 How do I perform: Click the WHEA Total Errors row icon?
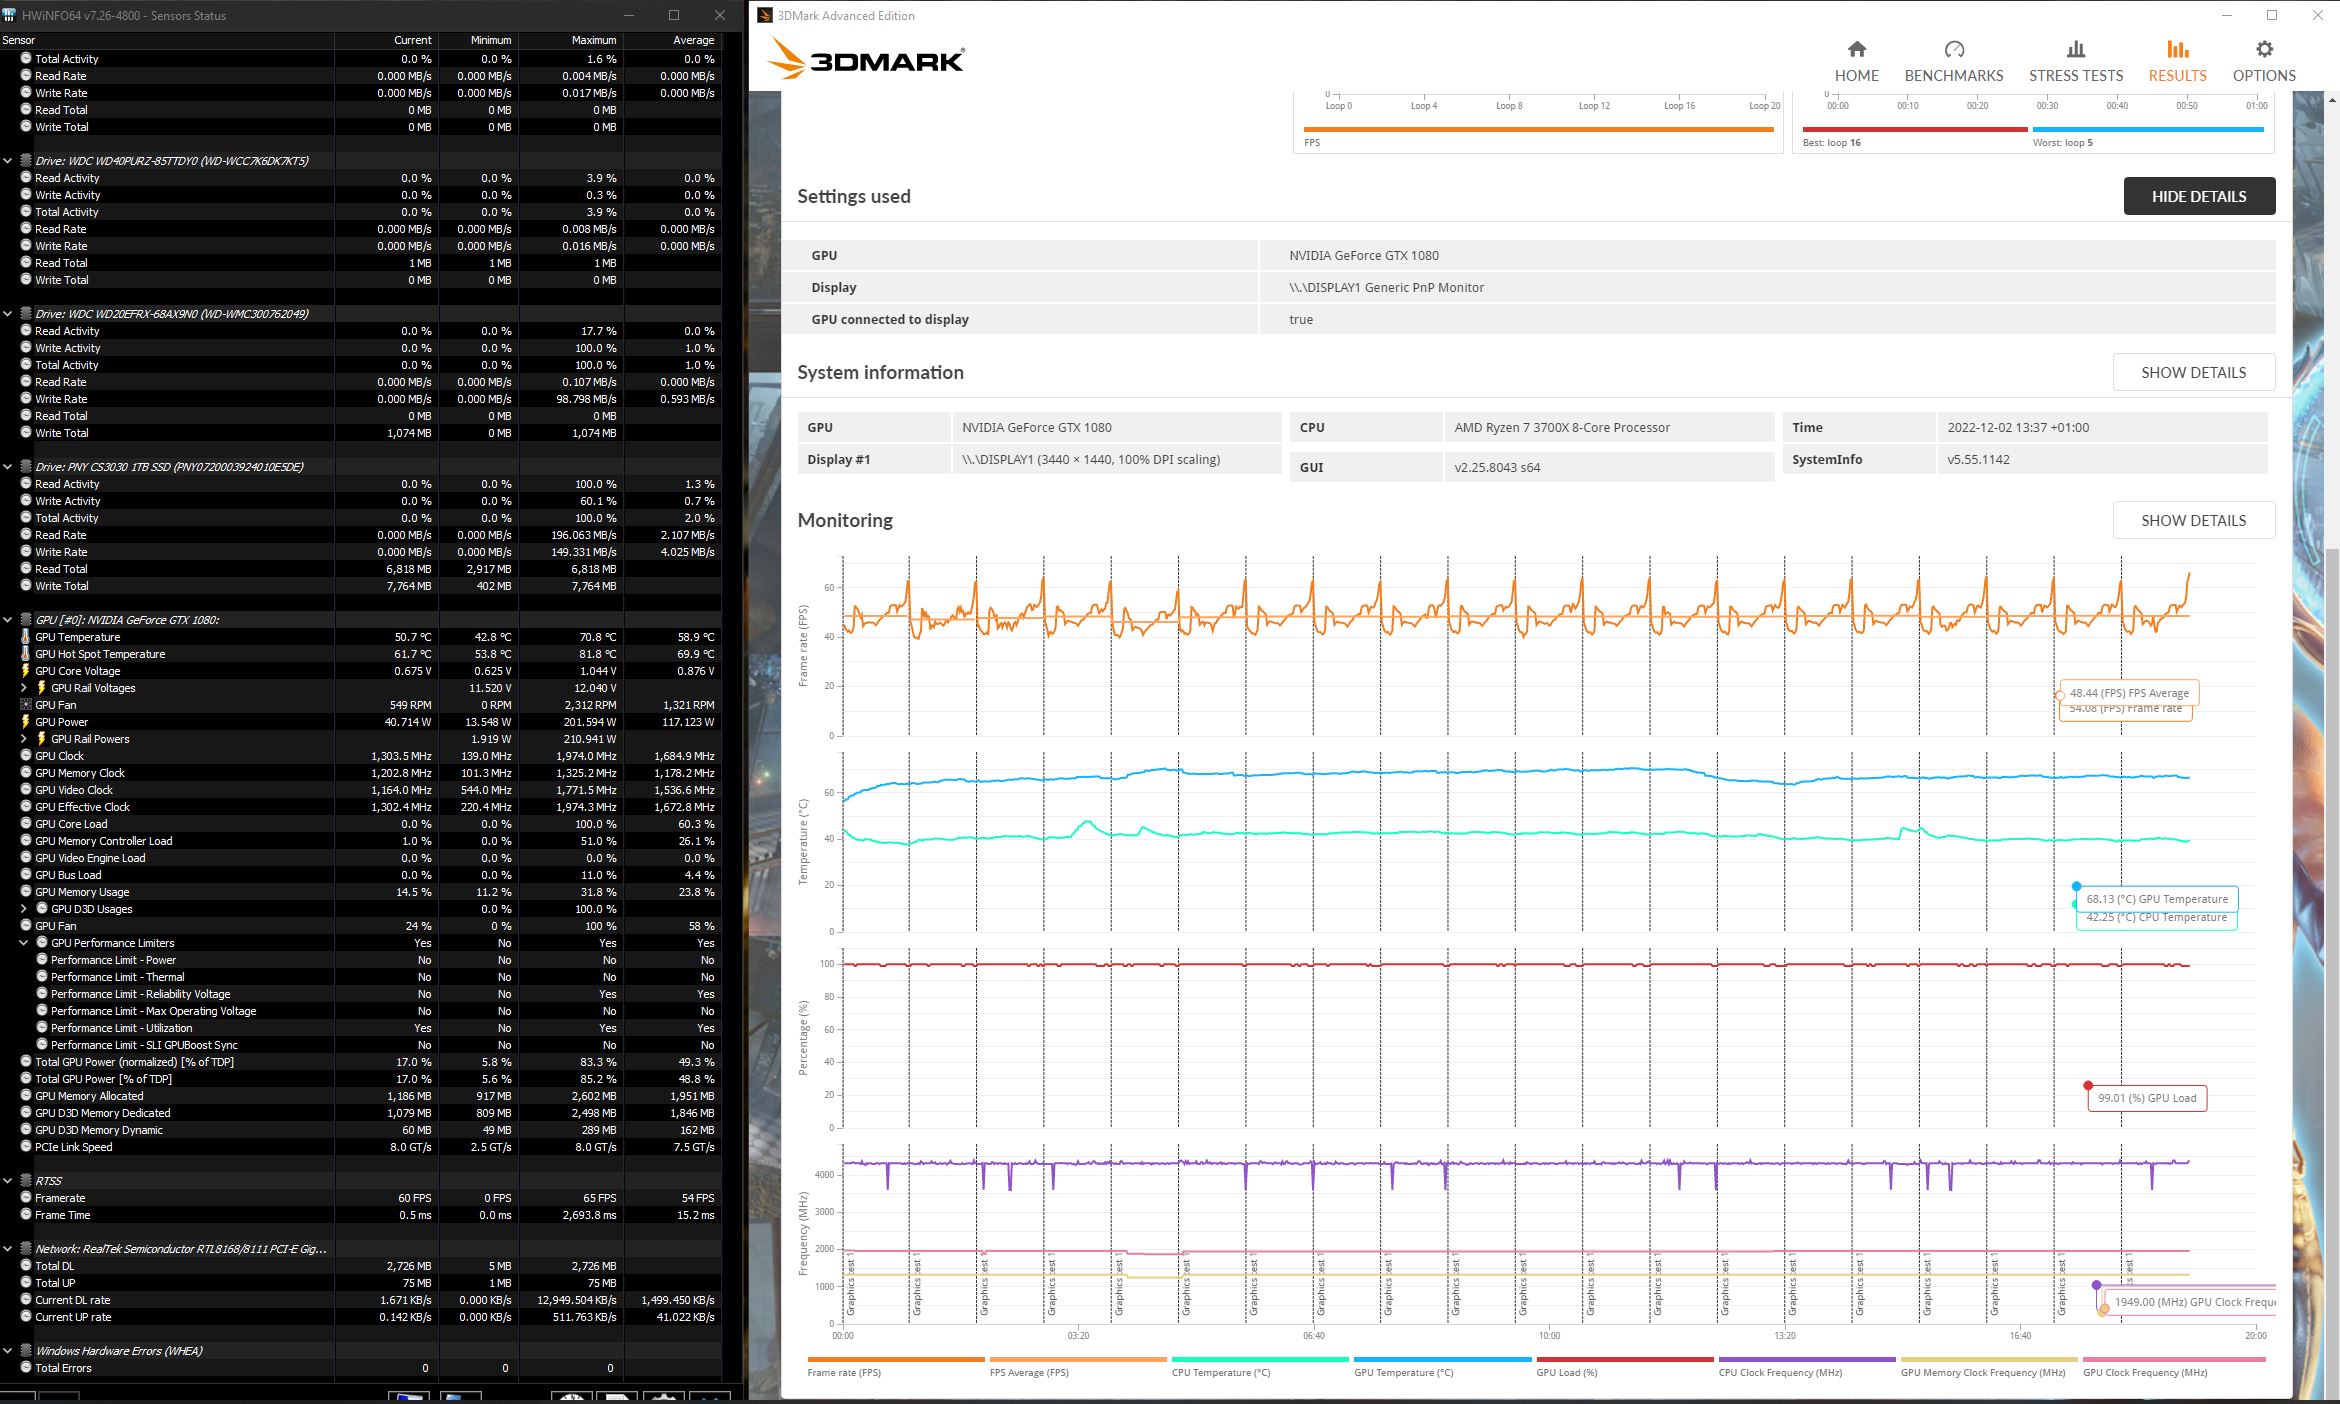click(x=26, y=1368)
